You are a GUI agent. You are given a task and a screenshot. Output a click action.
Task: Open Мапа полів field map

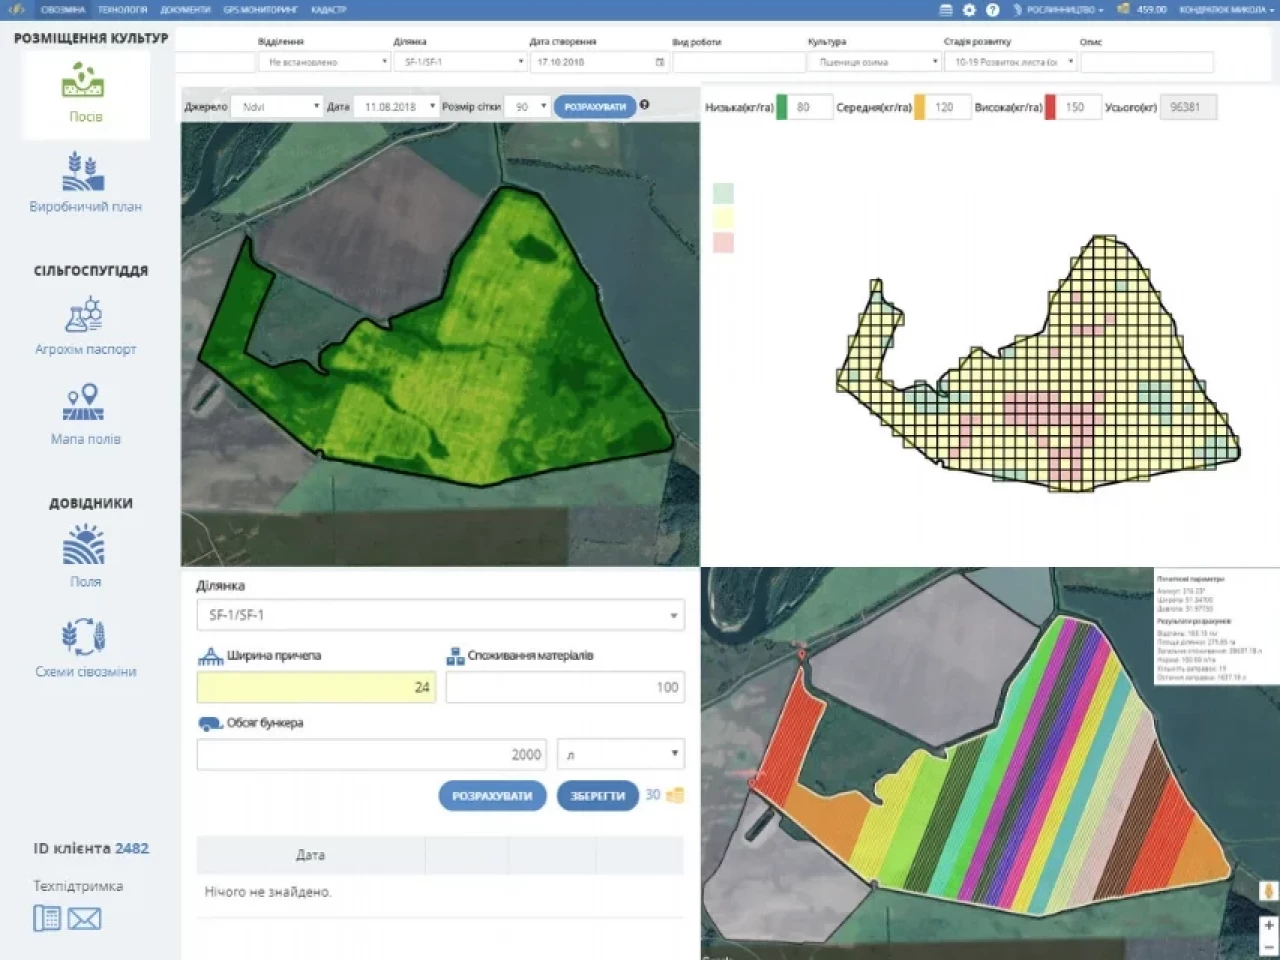click(84, 403)
